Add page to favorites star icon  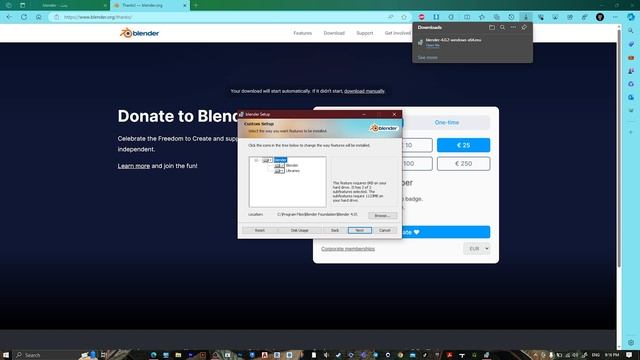tap(404, 17)
